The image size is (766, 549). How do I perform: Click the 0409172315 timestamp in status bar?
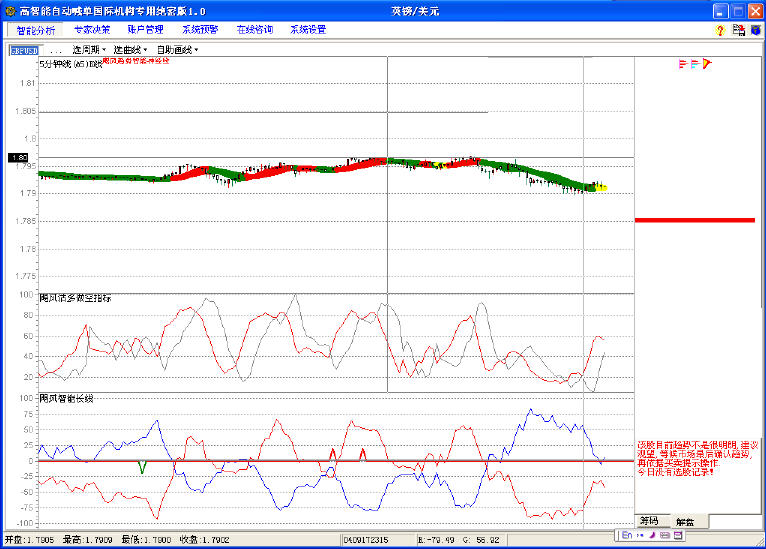[x=366, y=540]
